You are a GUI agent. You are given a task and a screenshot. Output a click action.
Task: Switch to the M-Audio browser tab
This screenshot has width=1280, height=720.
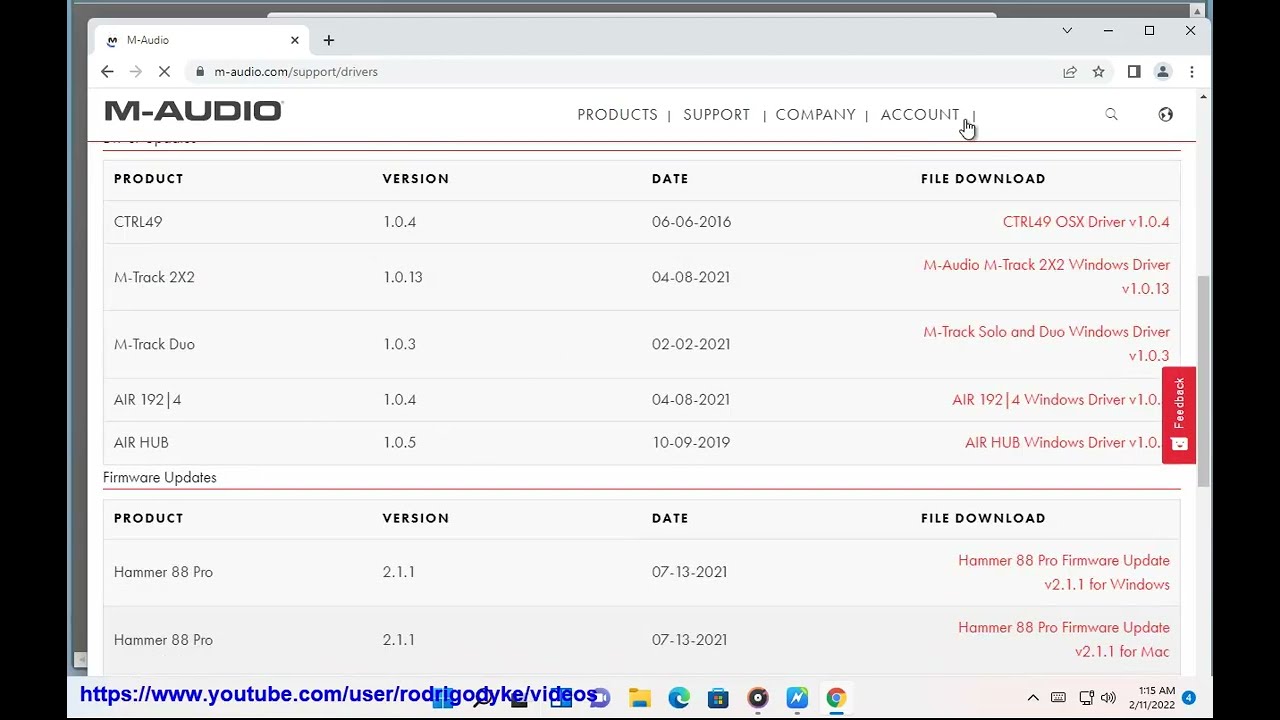200,40
